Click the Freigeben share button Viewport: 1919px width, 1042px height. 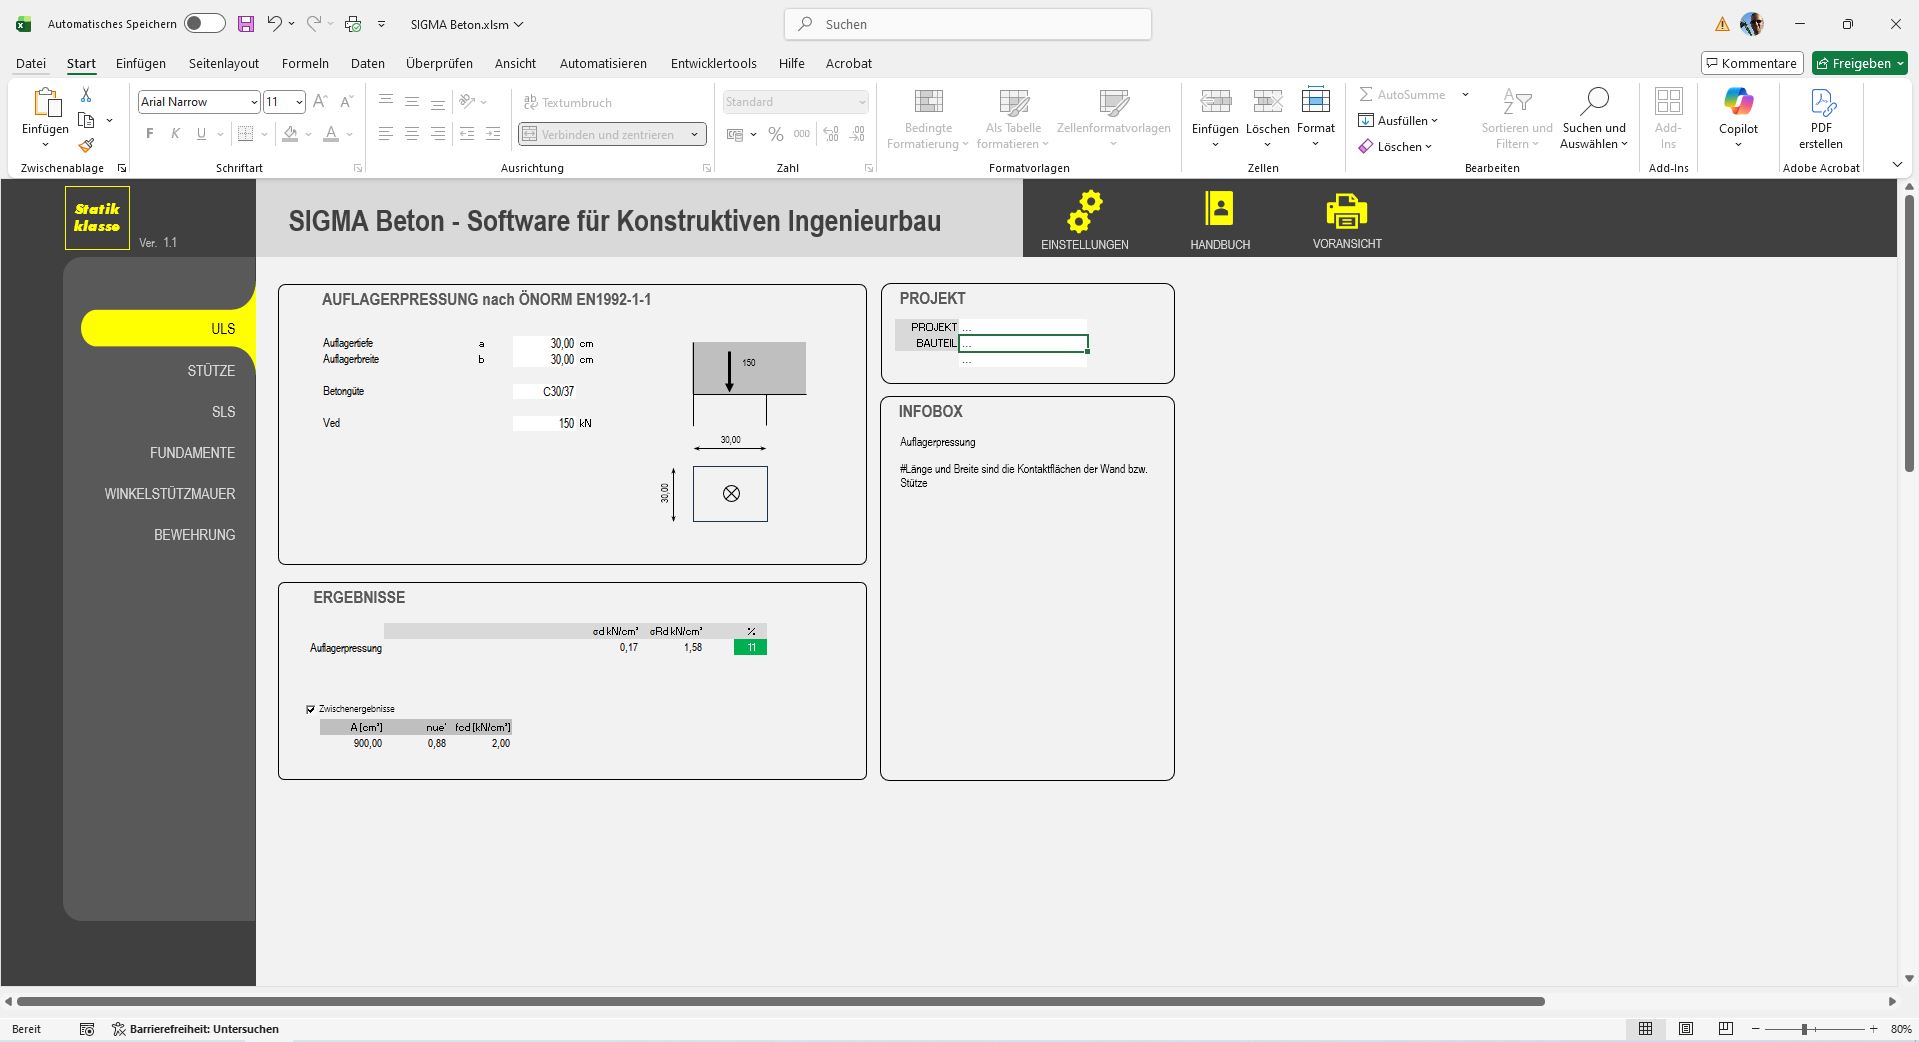point(1858,63)
